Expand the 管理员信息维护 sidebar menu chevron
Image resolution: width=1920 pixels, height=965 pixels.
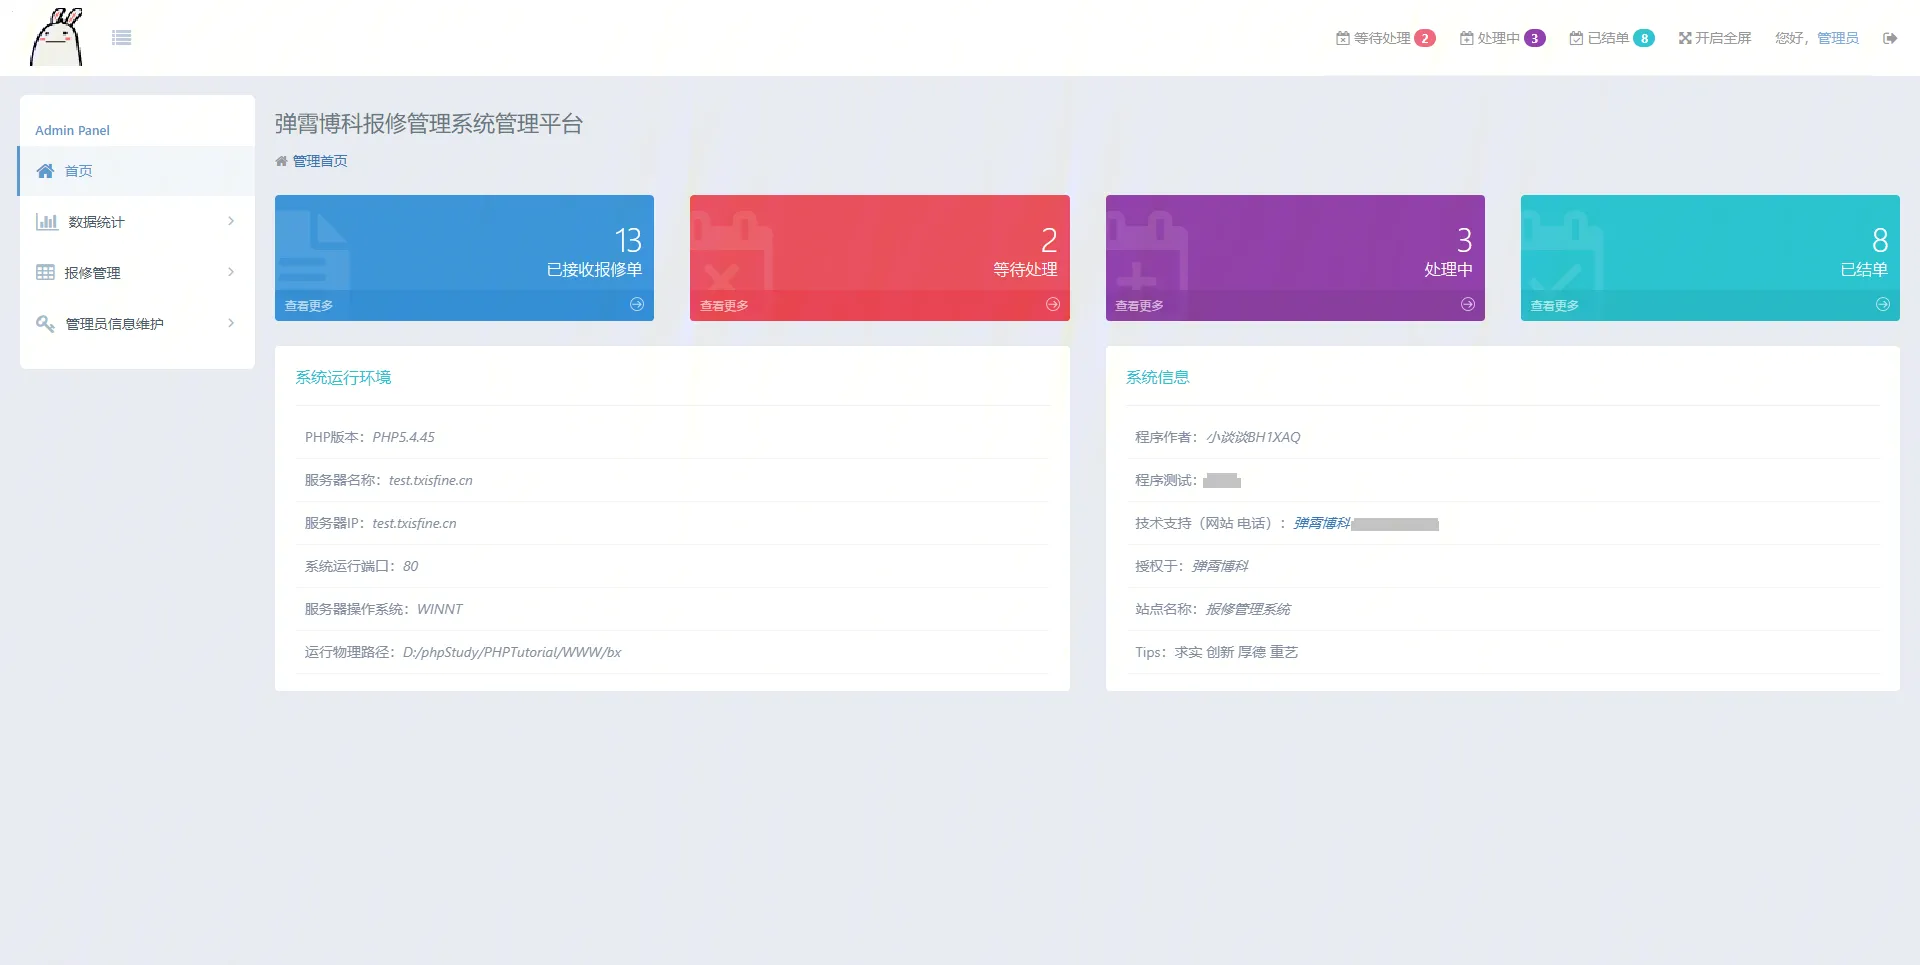[231, 323]
